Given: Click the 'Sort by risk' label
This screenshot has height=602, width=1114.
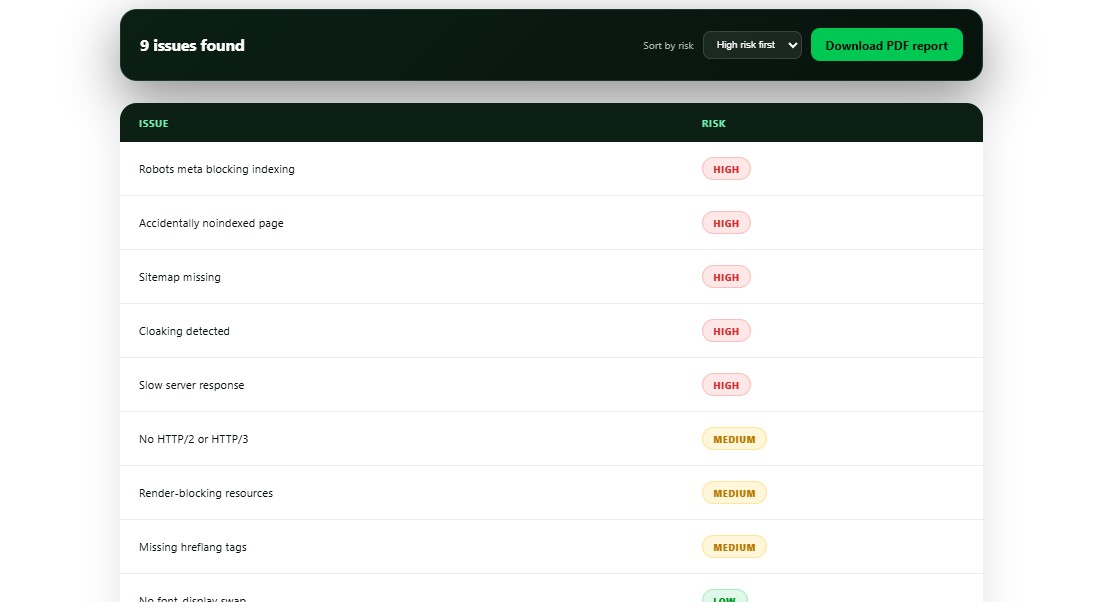Looking at the screenshot, I should 668,45.
